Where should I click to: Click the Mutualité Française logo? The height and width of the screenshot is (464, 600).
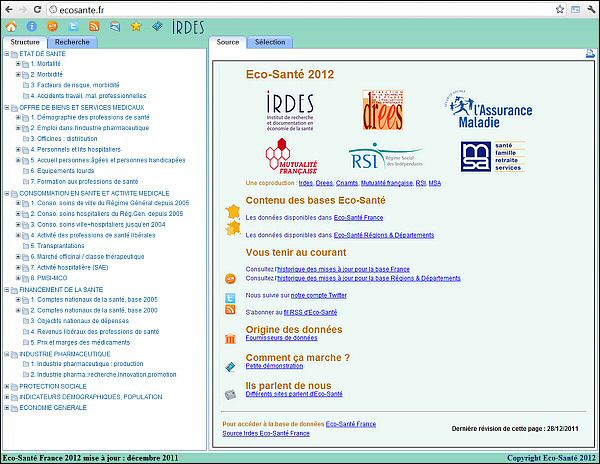click(292, 156)
